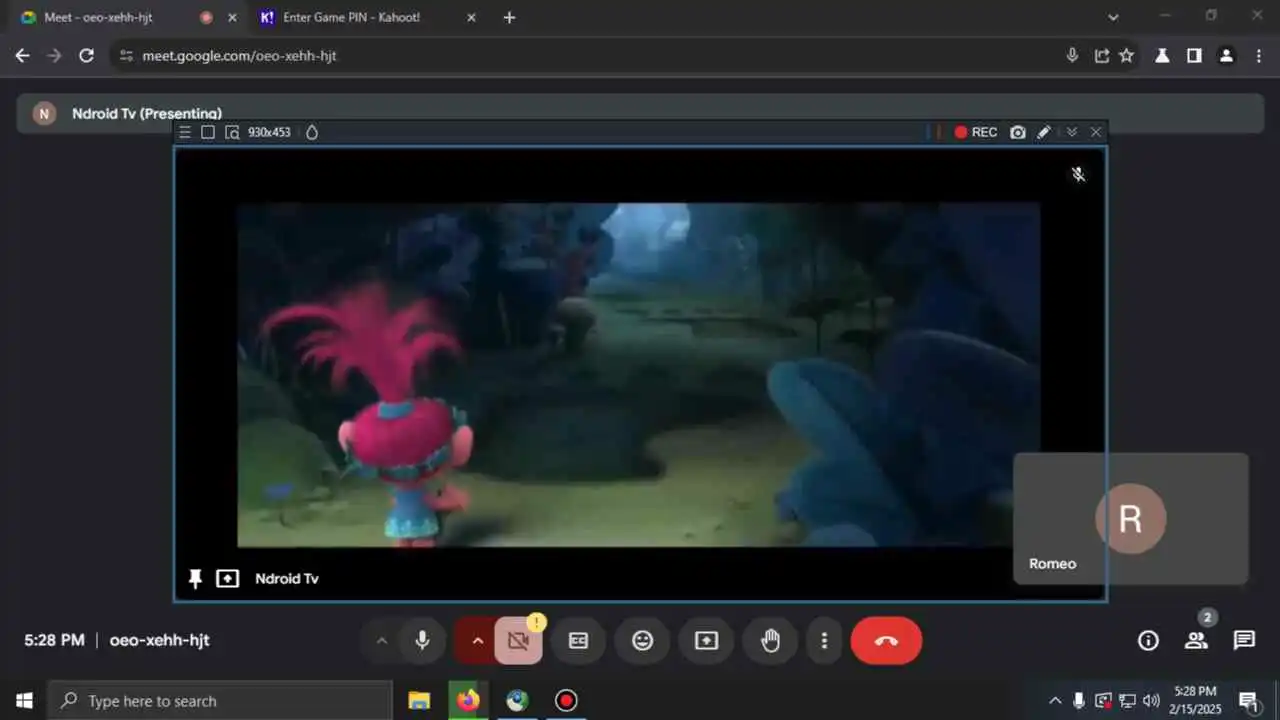Open meeting details info icon
This screenshot has width=1280, height=720.
point(1148,641)
